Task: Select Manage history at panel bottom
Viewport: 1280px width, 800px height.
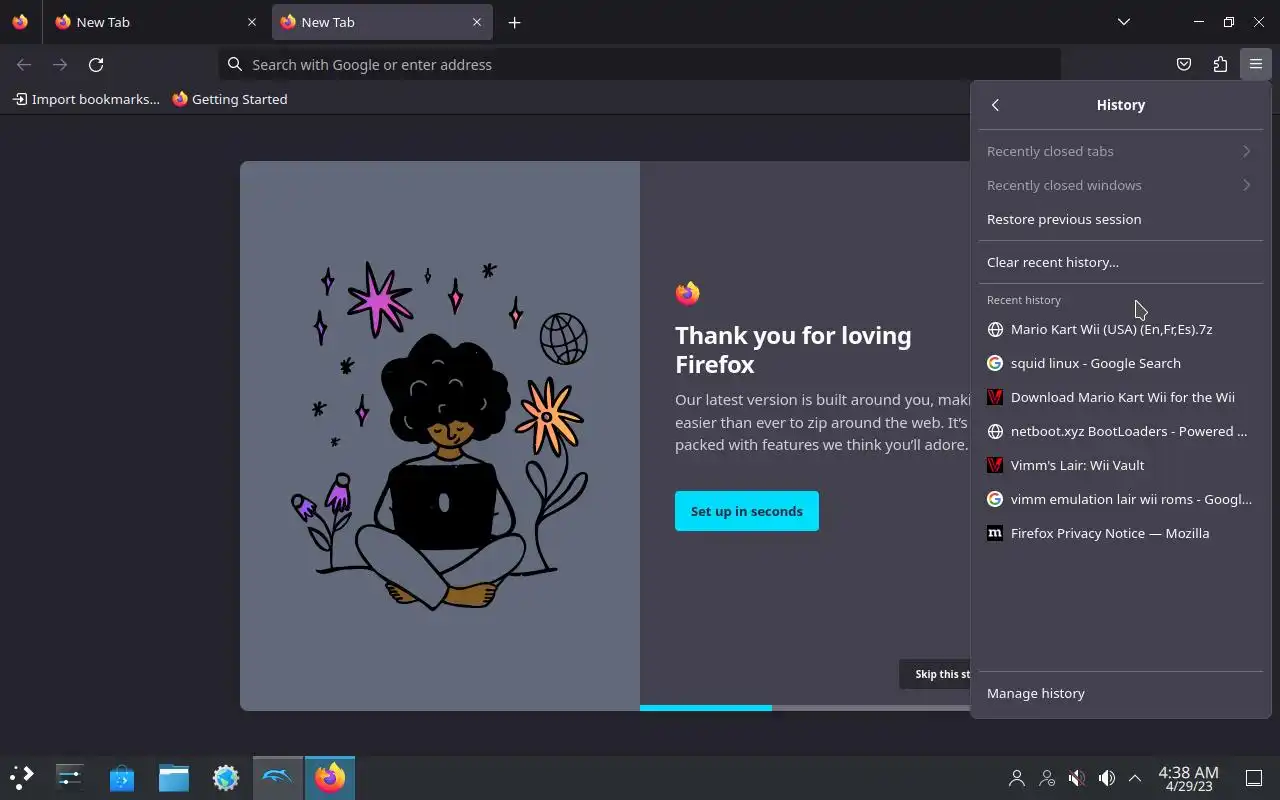Action: tap(1120, 693)
